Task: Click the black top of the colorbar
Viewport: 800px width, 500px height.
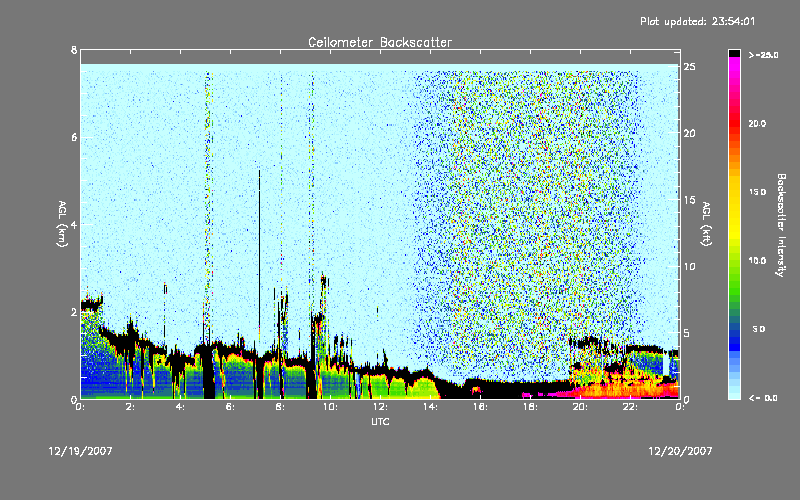Action: tap(734, 53)
